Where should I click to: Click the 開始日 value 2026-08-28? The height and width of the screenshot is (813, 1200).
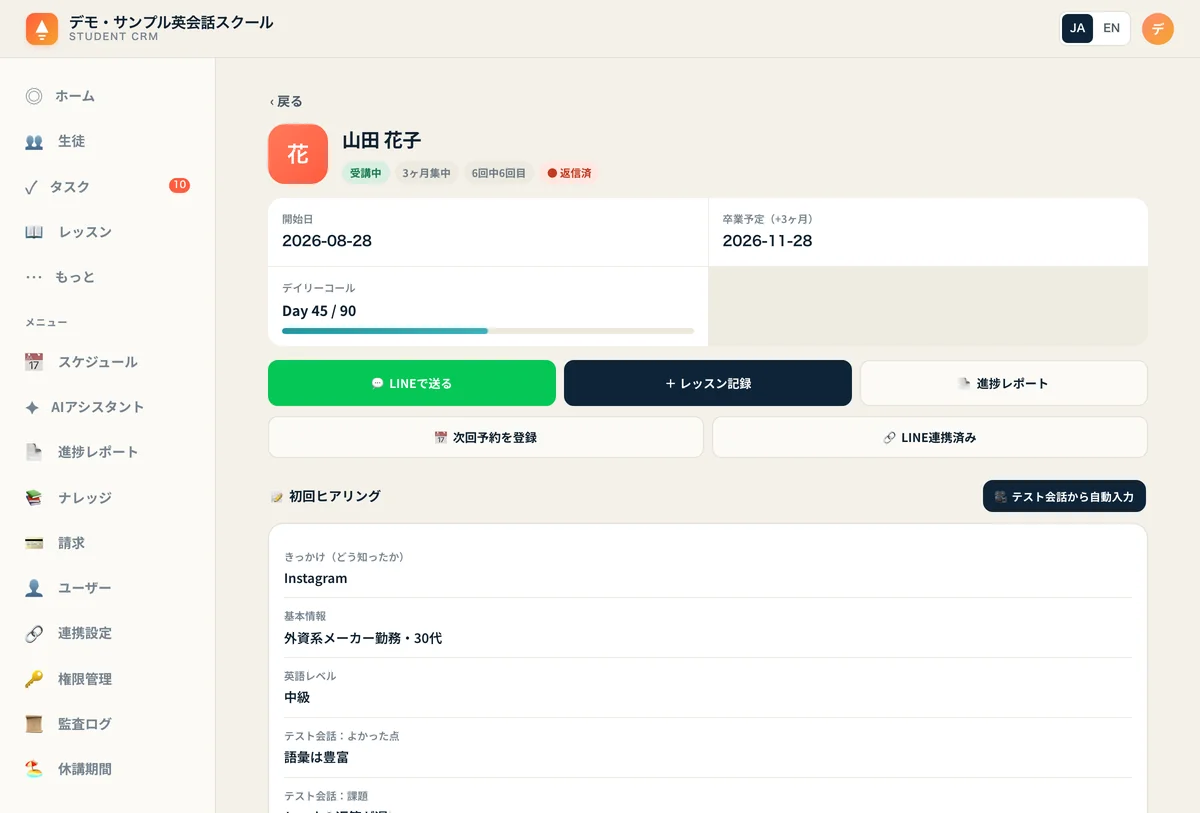327,241
